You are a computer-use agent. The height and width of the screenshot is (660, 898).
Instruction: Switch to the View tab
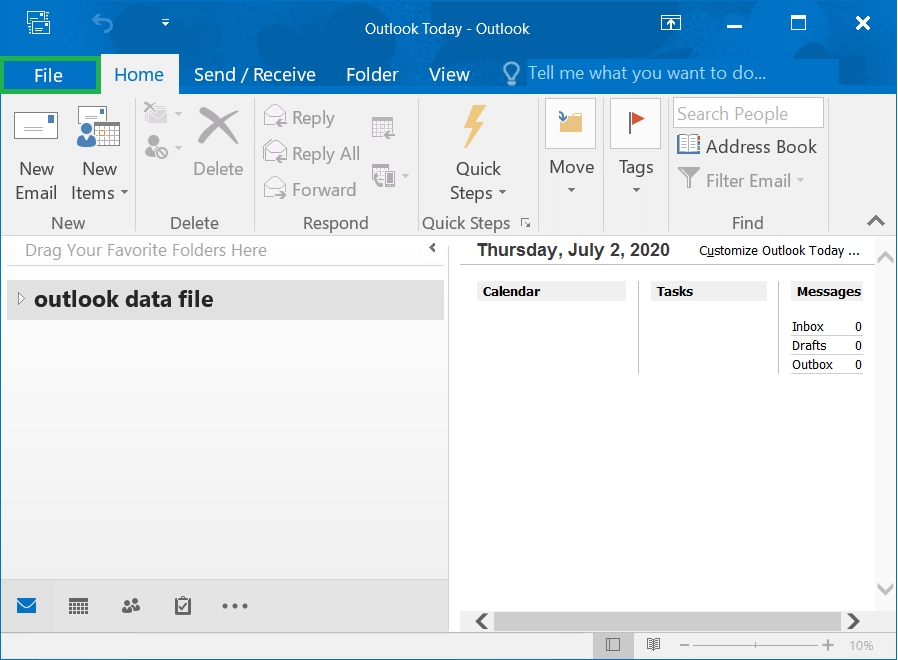click(449, 74)
